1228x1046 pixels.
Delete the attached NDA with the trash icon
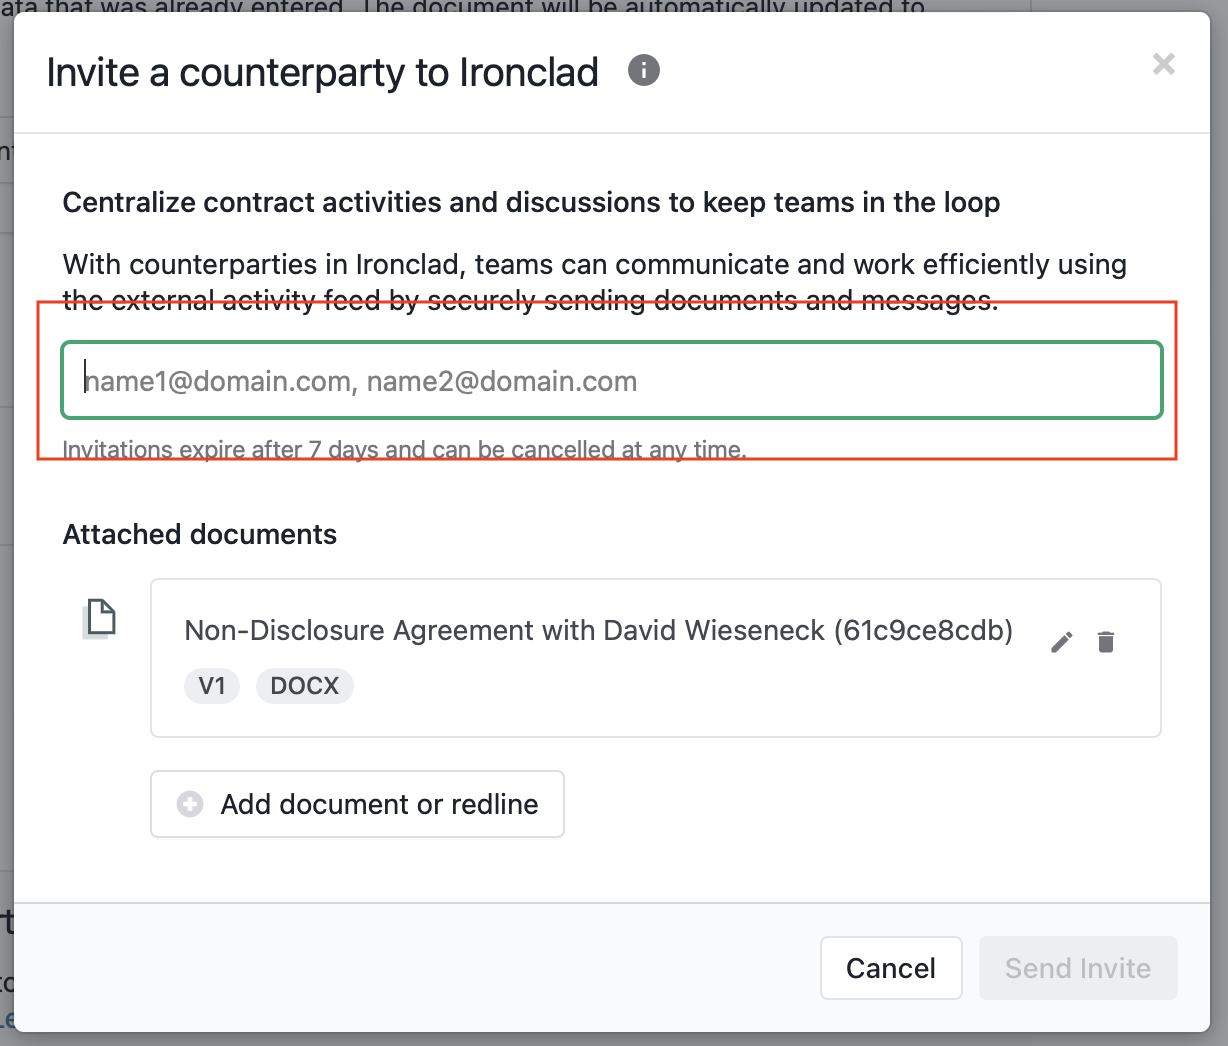coord(1106,642)
